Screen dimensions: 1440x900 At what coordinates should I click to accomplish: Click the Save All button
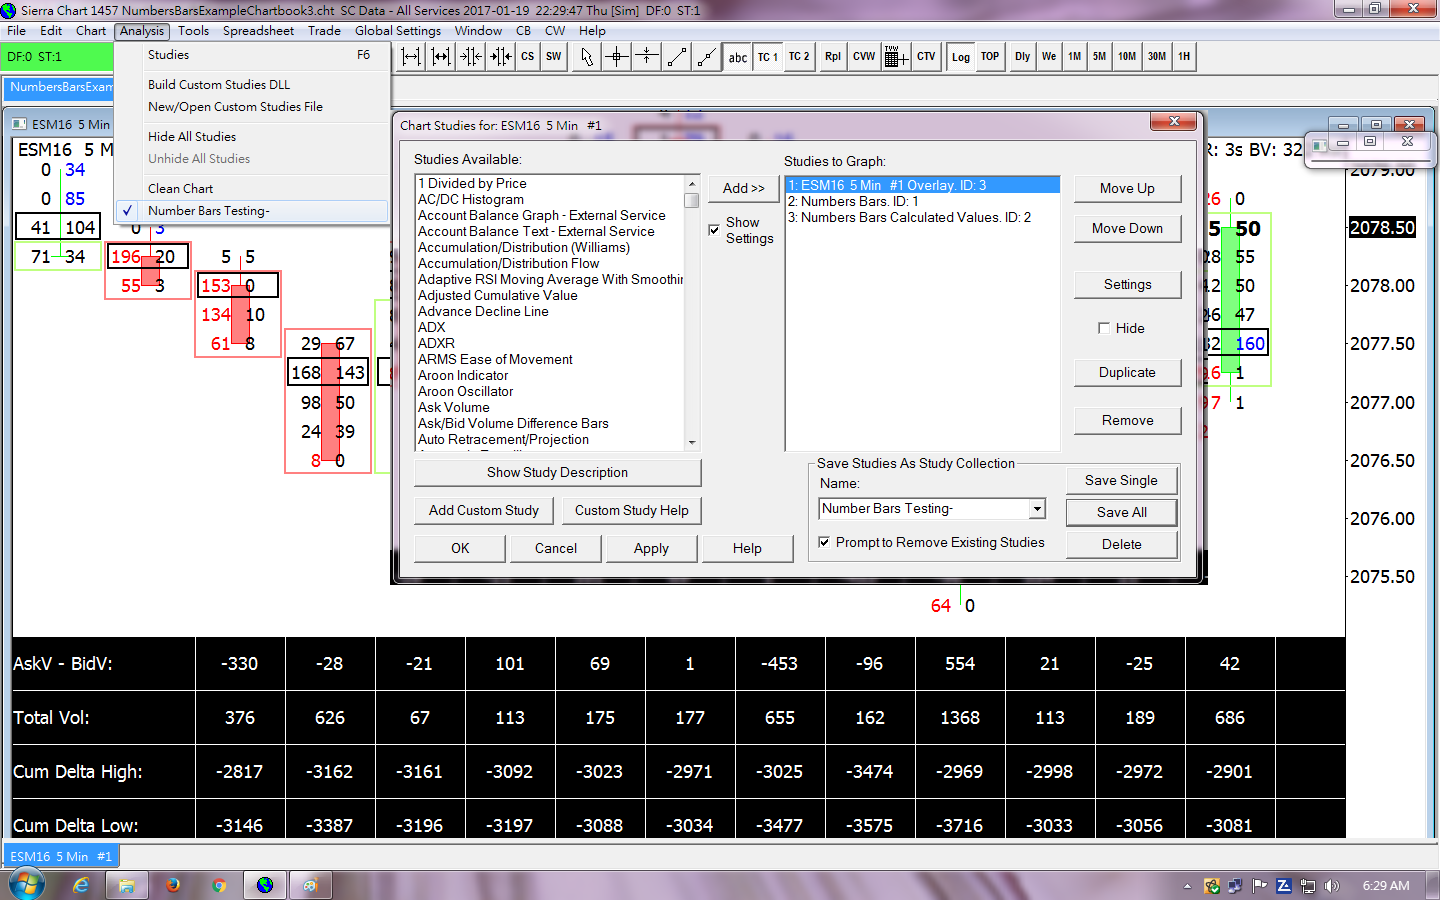tap(1121, 512)
